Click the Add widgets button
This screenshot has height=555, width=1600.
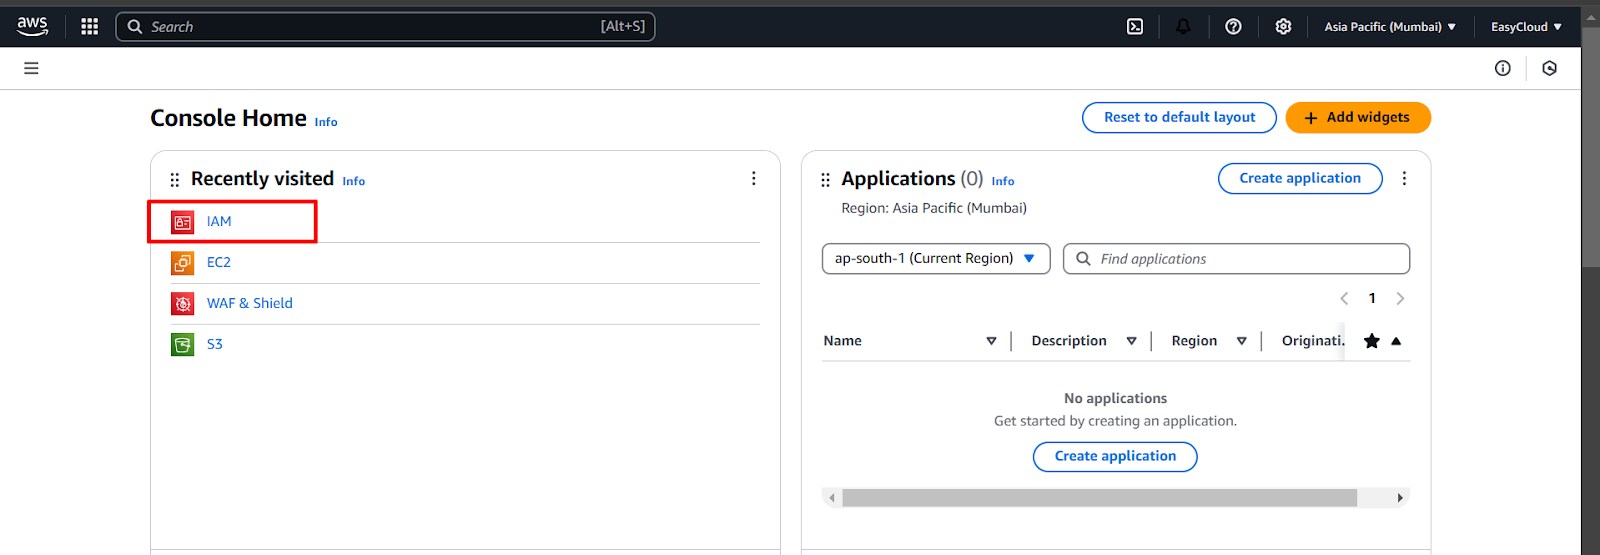pos(1358,117)
